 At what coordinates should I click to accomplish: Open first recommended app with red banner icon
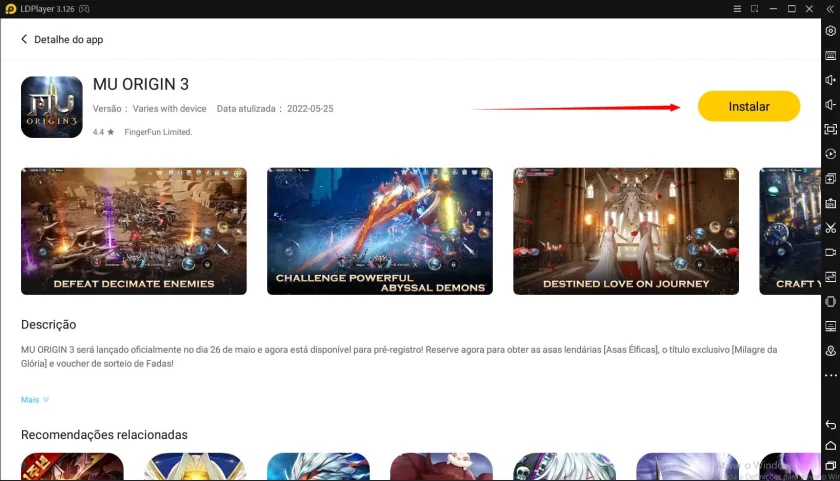(x=72, y=467)
